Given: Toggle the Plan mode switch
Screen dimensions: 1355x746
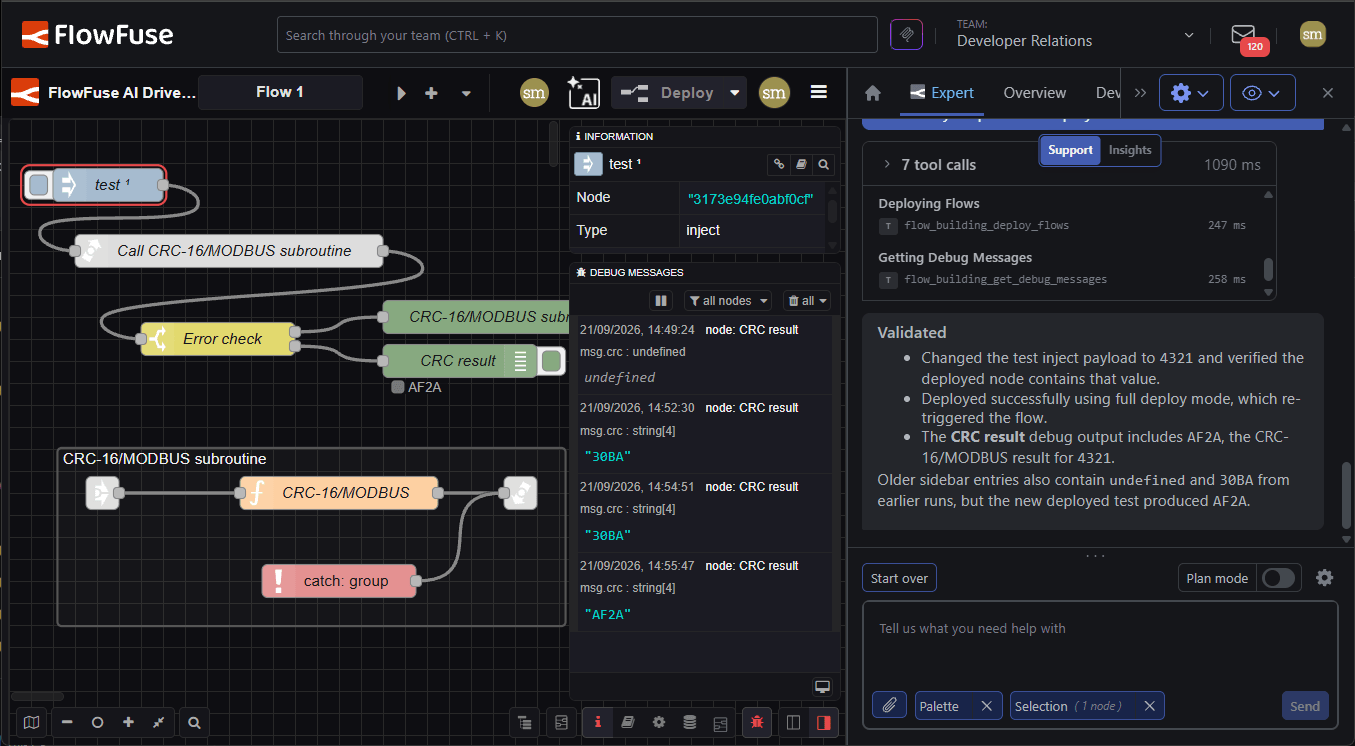Looking at the screenshot, I should tap(1278, 578).
